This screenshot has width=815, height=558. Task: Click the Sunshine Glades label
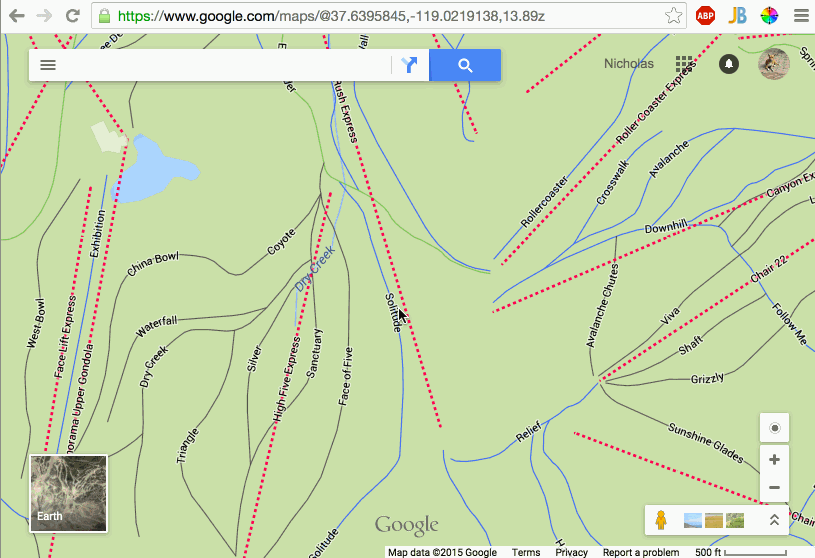[706, 442]
